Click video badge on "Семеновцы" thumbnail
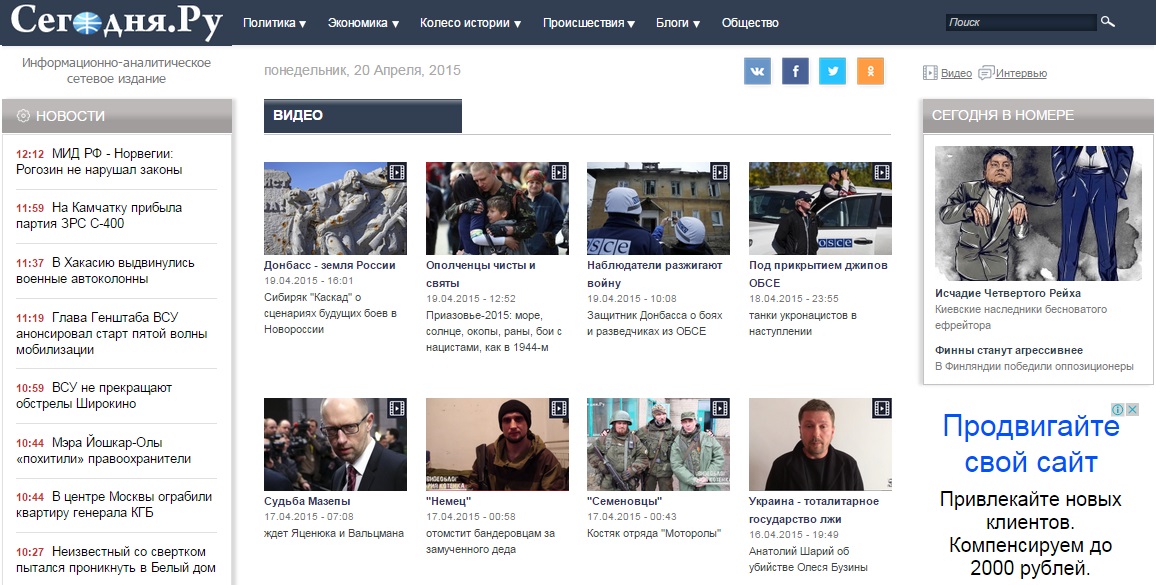 click(x=720, y=409)
